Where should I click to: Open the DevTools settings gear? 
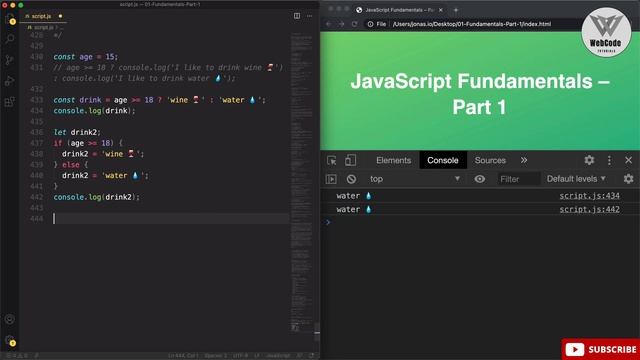click(x=589, y=160)
